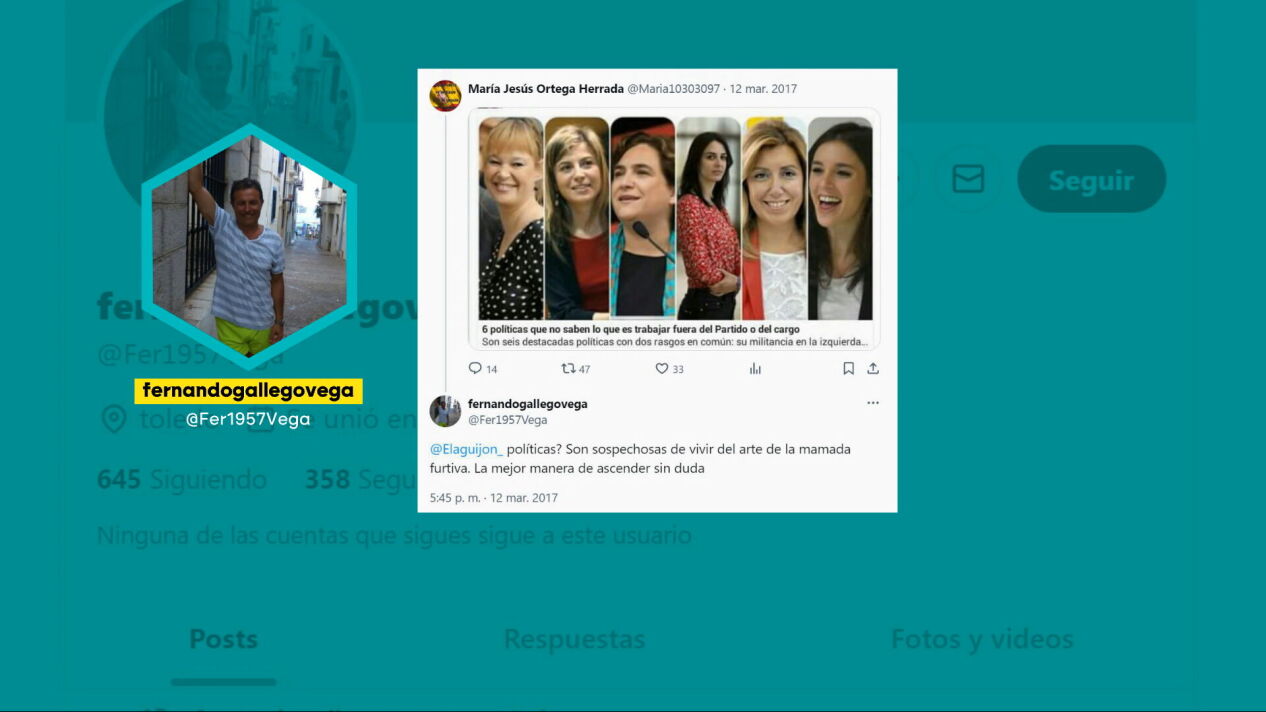Open the three-dot menu on fernandogallegovega's reply

[873, 403]
